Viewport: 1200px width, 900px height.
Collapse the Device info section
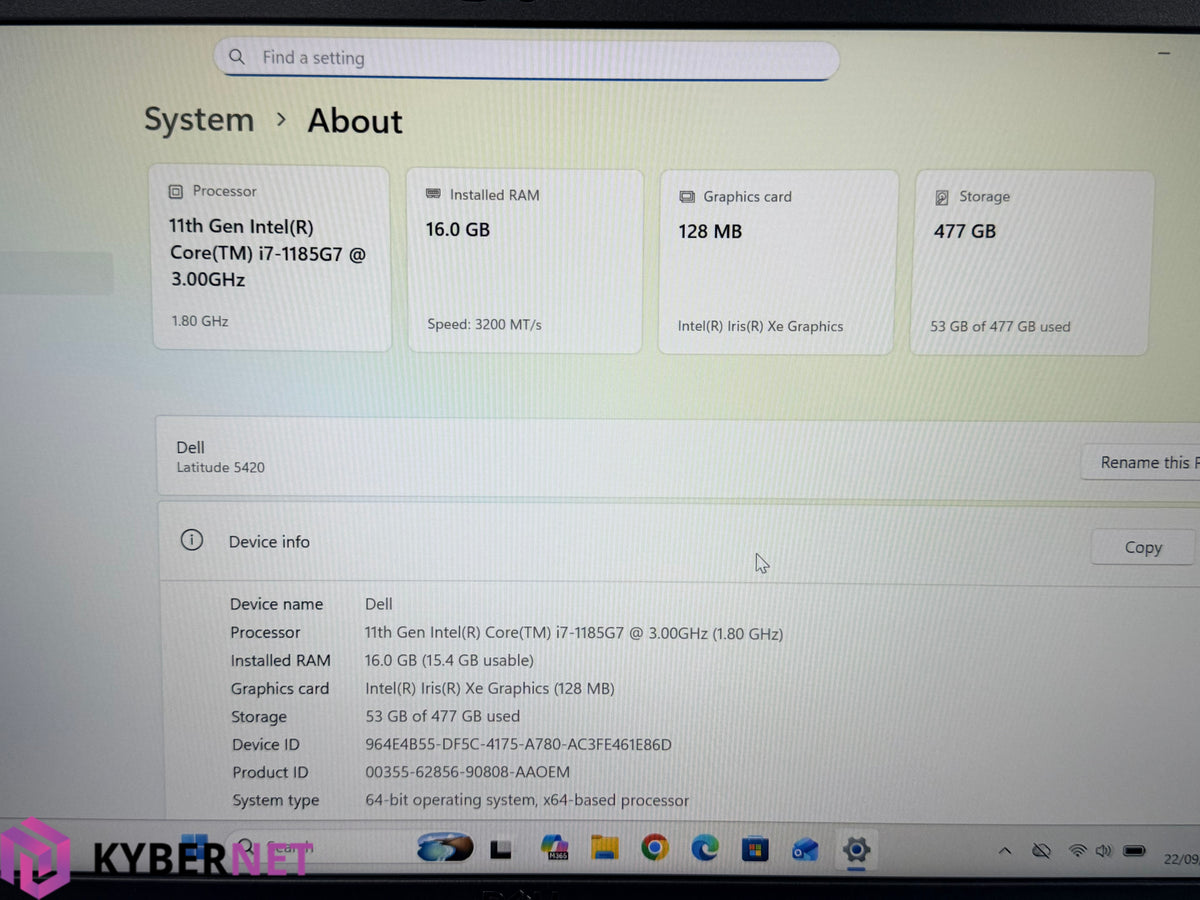680,542
